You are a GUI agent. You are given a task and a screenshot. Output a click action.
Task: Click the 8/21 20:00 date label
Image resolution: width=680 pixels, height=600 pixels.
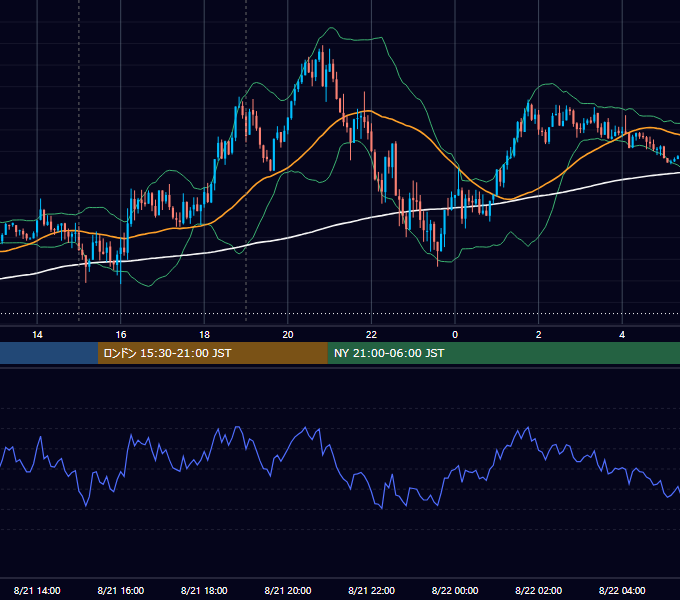pyautogui.click(x=288, y=590)
